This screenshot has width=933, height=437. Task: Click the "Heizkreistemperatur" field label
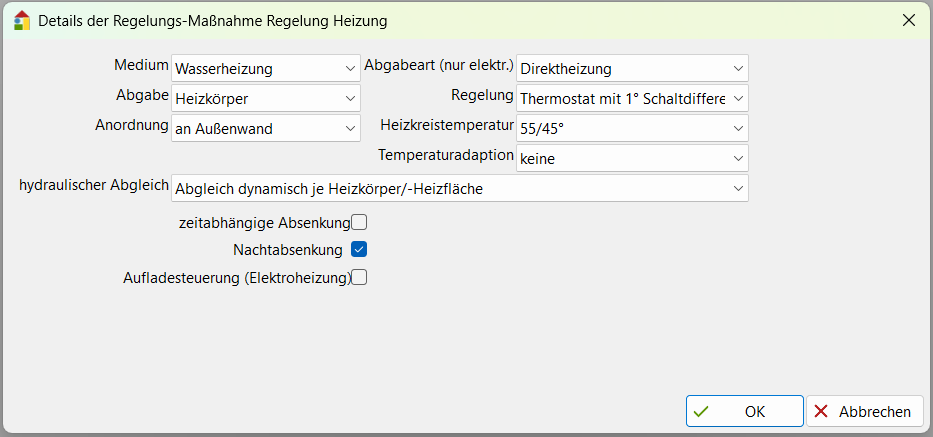(x=447, y=126)
